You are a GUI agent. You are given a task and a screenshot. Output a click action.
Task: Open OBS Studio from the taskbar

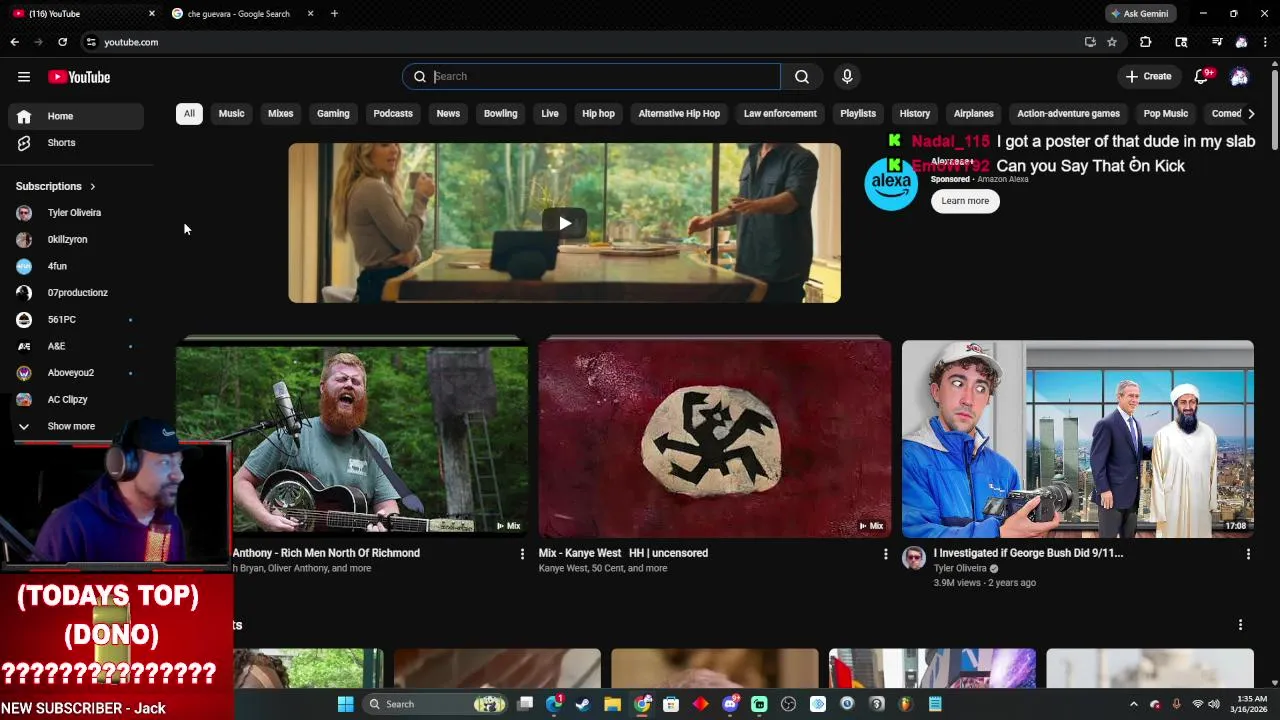pos(788,704)
